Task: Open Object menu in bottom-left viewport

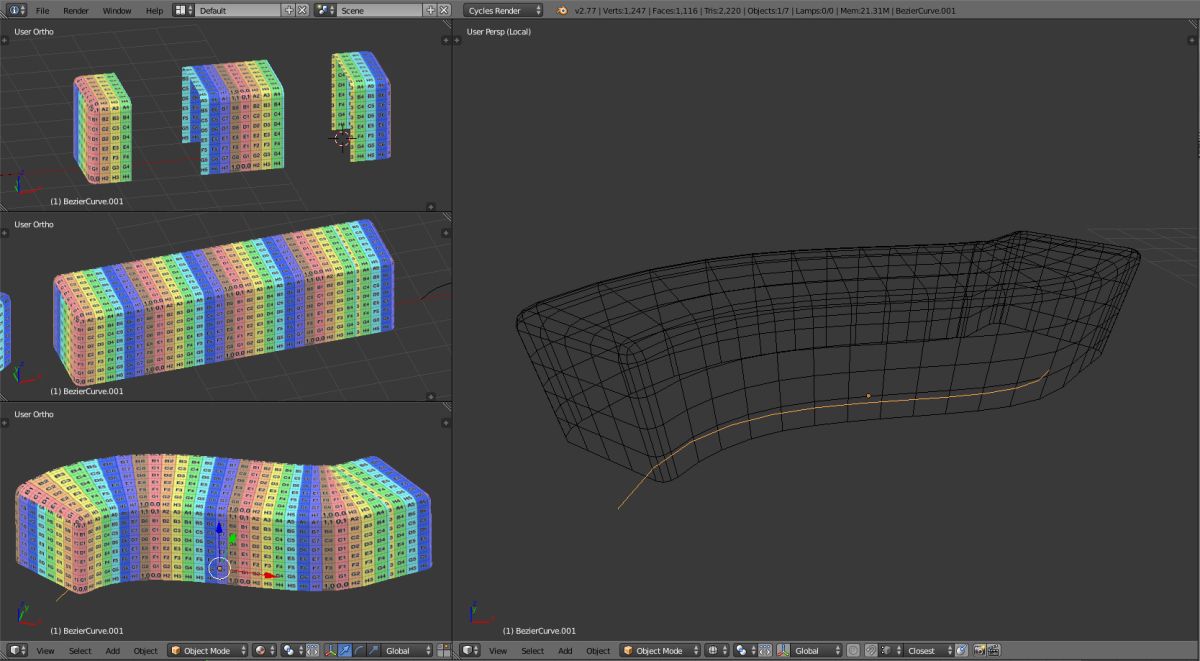Action: click(x=146, y=651)
